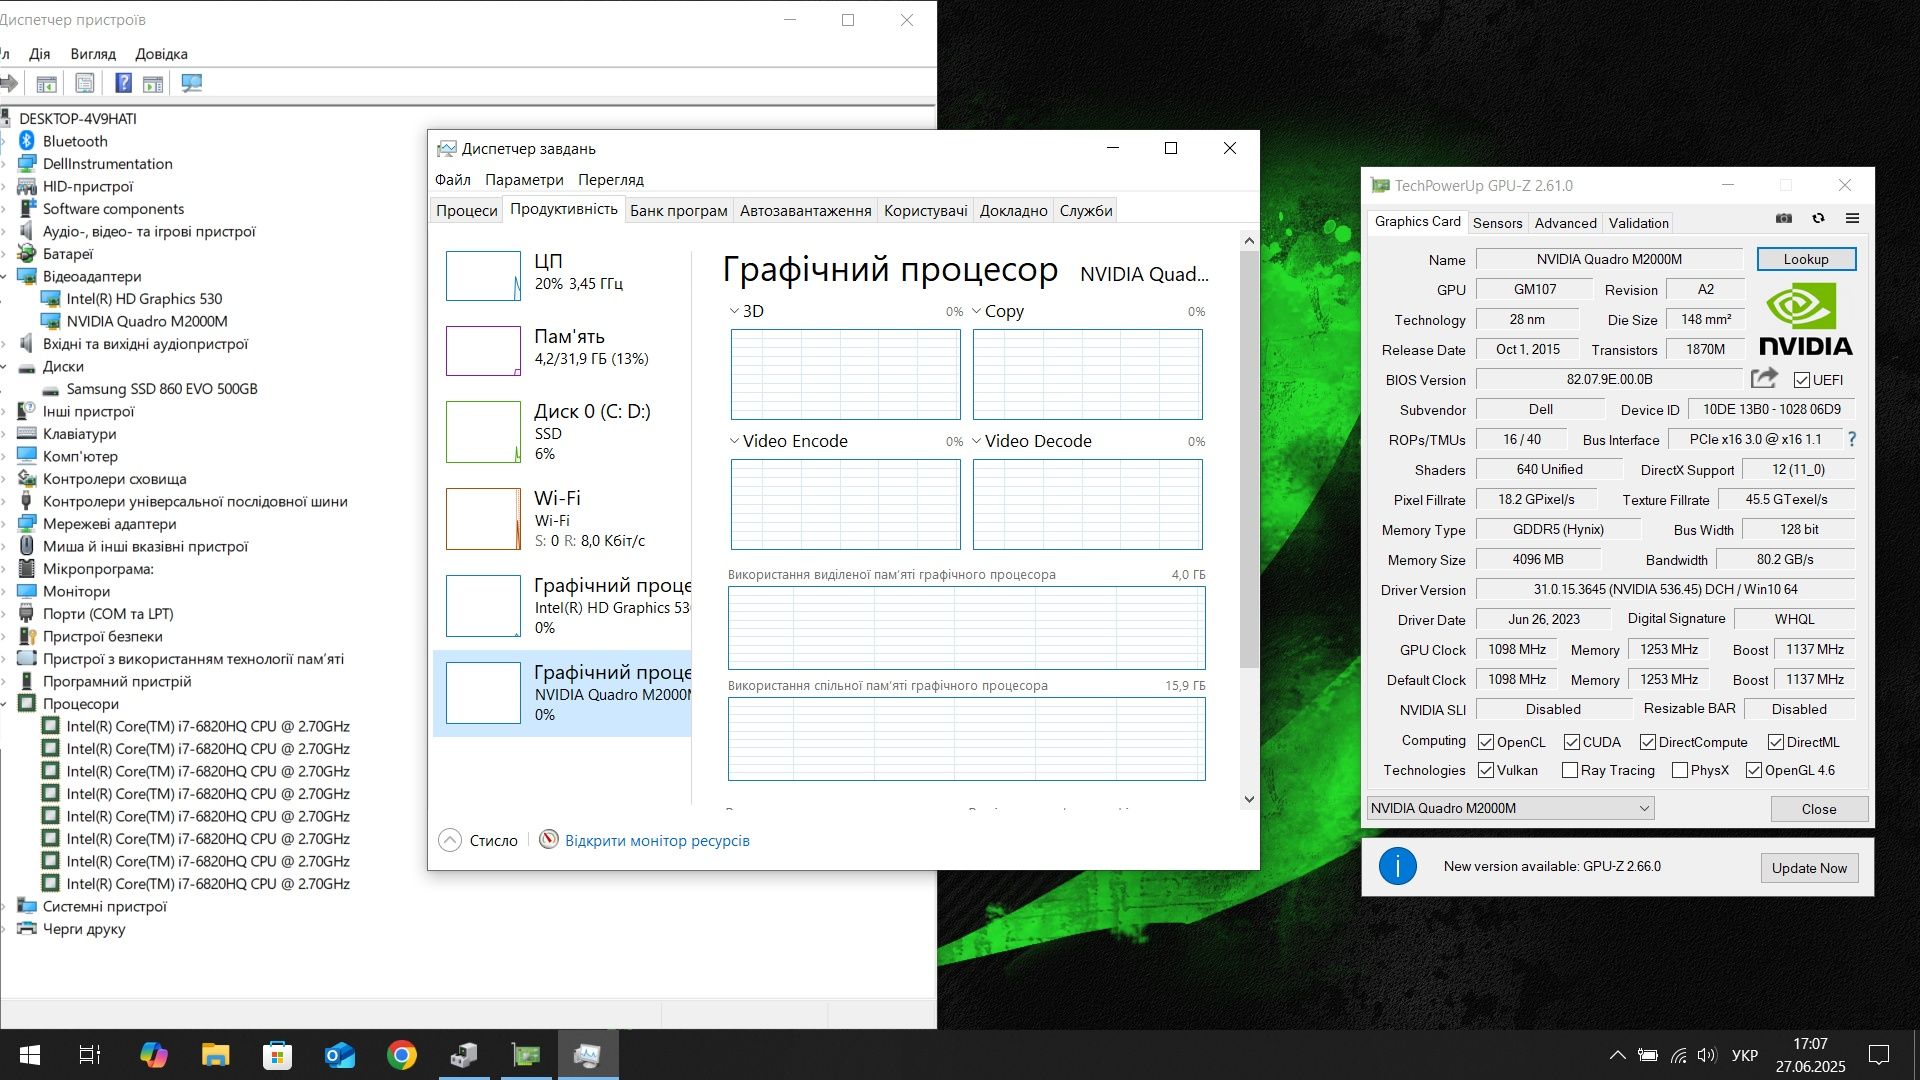Click Task Manager vertical scrollbar down arrow
Image resolution: width=1920 pixels, height=1080 pixels.
click(x=1248, y=799)
